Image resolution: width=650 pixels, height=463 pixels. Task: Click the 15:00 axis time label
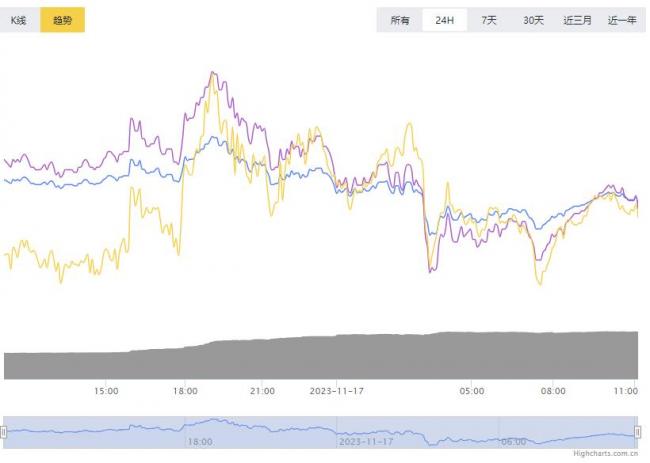pos(107,391)
